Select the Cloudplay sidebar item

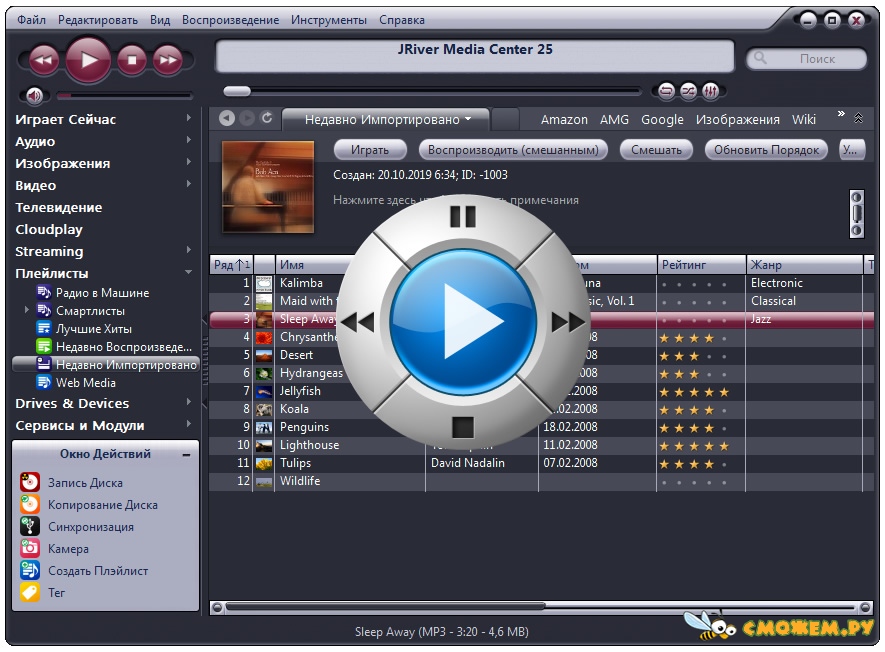[49, 230]
